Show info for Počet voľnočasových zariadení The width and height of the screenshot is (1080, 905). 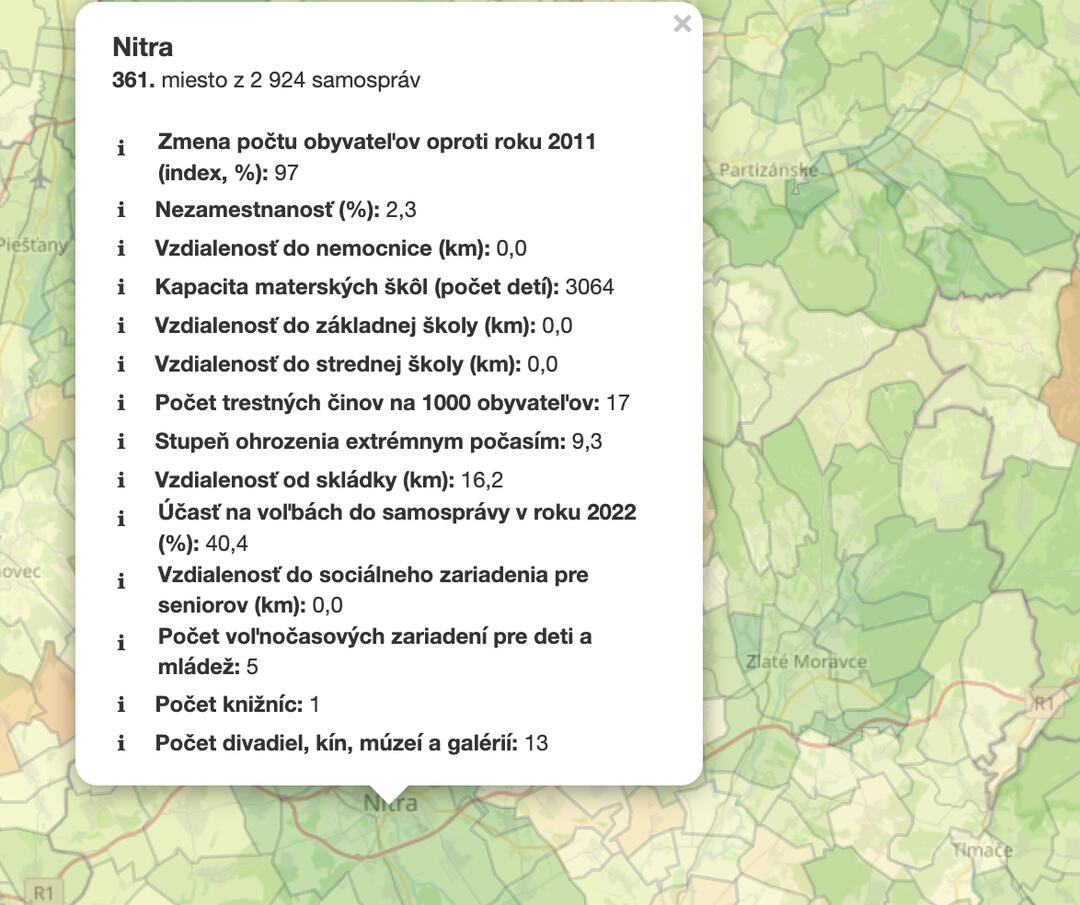click(121, 643)
